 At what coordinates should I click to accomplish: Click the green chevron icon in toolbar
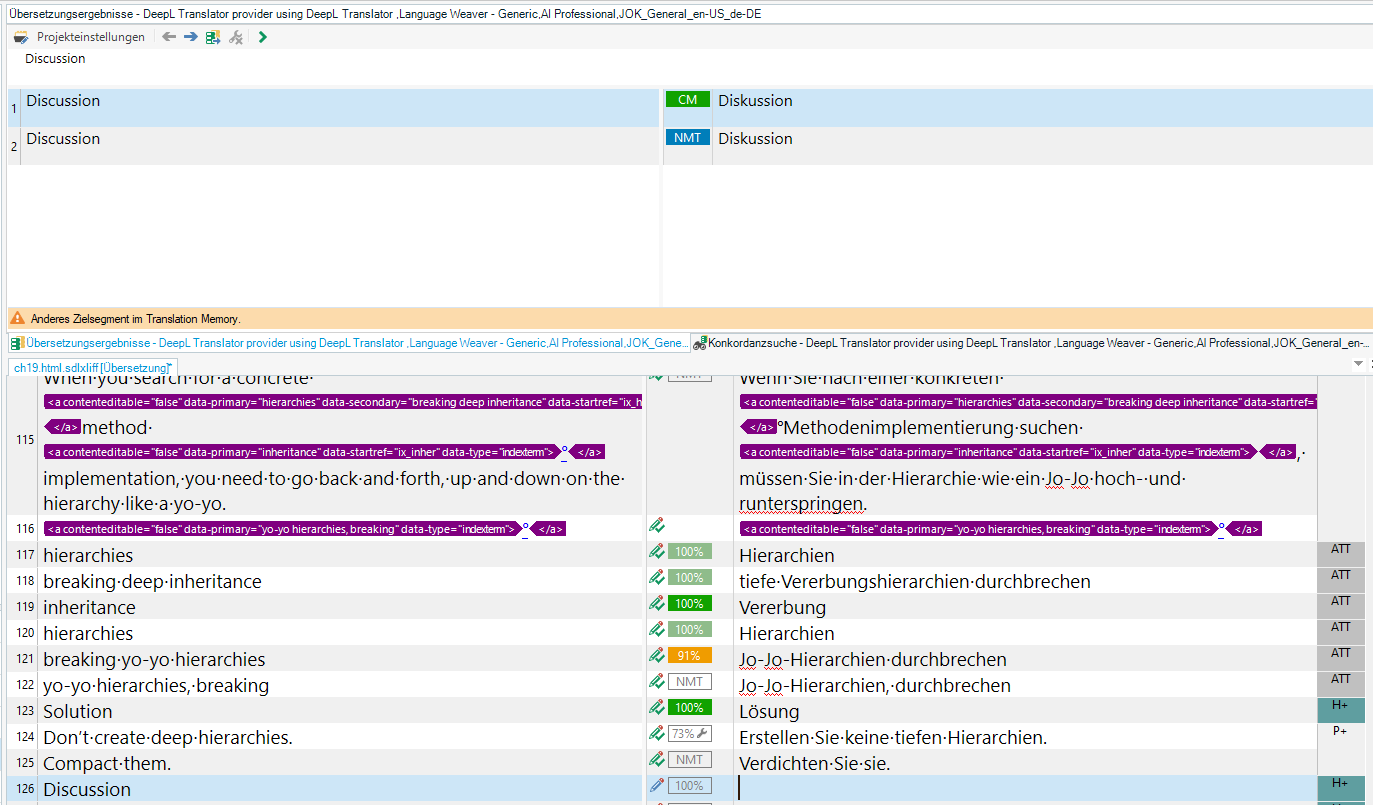tap(262, 37)
